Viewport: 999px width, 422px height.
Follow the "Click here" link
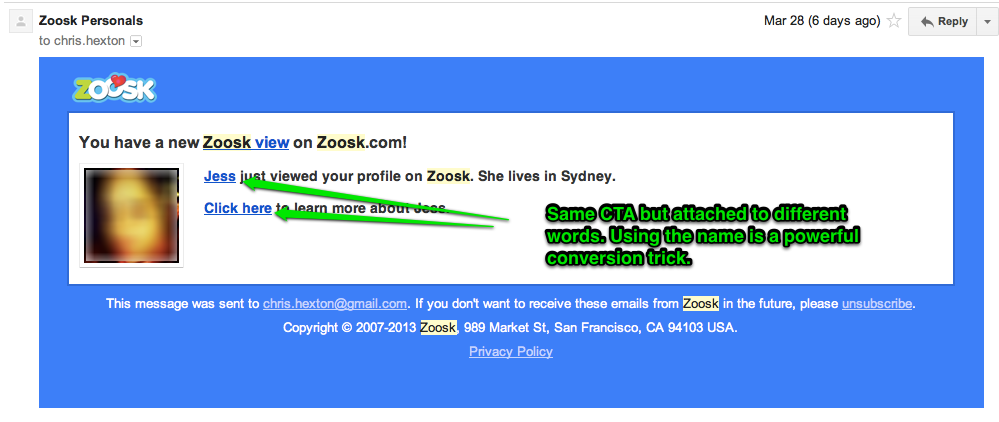point(237,208)
